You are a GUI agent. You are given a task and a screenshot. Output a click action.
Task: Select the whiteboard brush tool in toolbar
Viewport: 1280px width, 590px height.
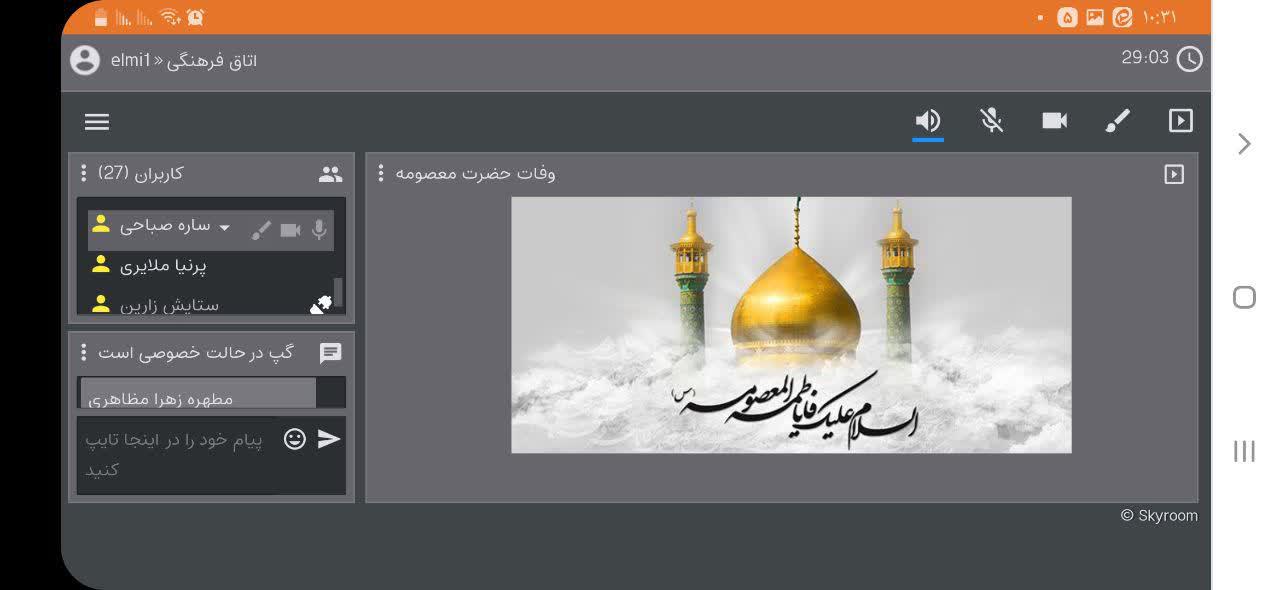point(1117,121)
